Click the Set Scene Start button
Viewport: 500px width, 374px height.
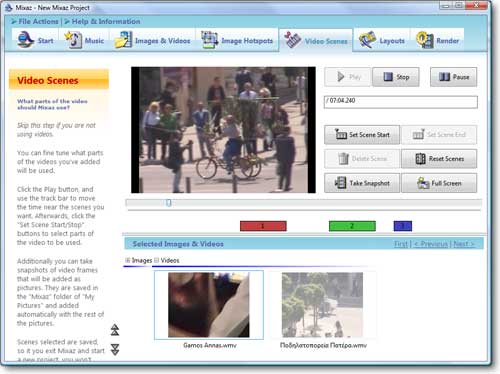[x=362, y=135]
